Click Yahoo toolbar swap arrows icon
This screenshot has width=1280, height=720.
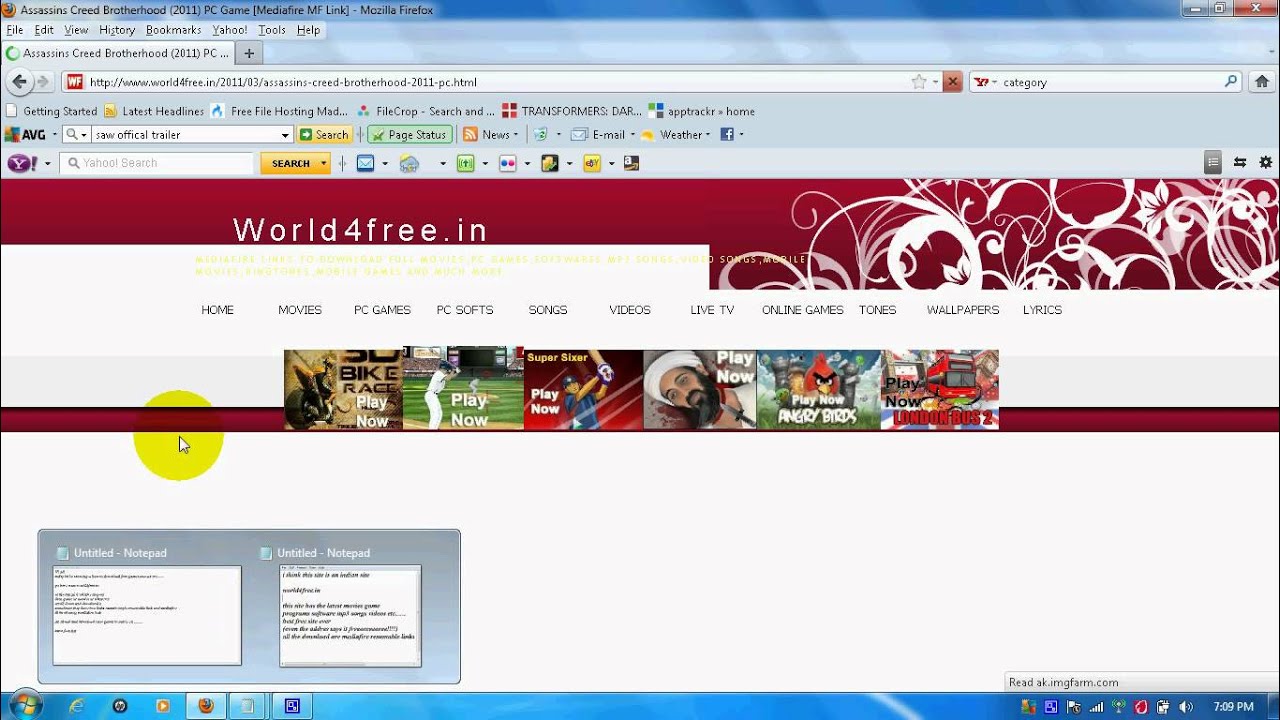(x=1240, y=162)
